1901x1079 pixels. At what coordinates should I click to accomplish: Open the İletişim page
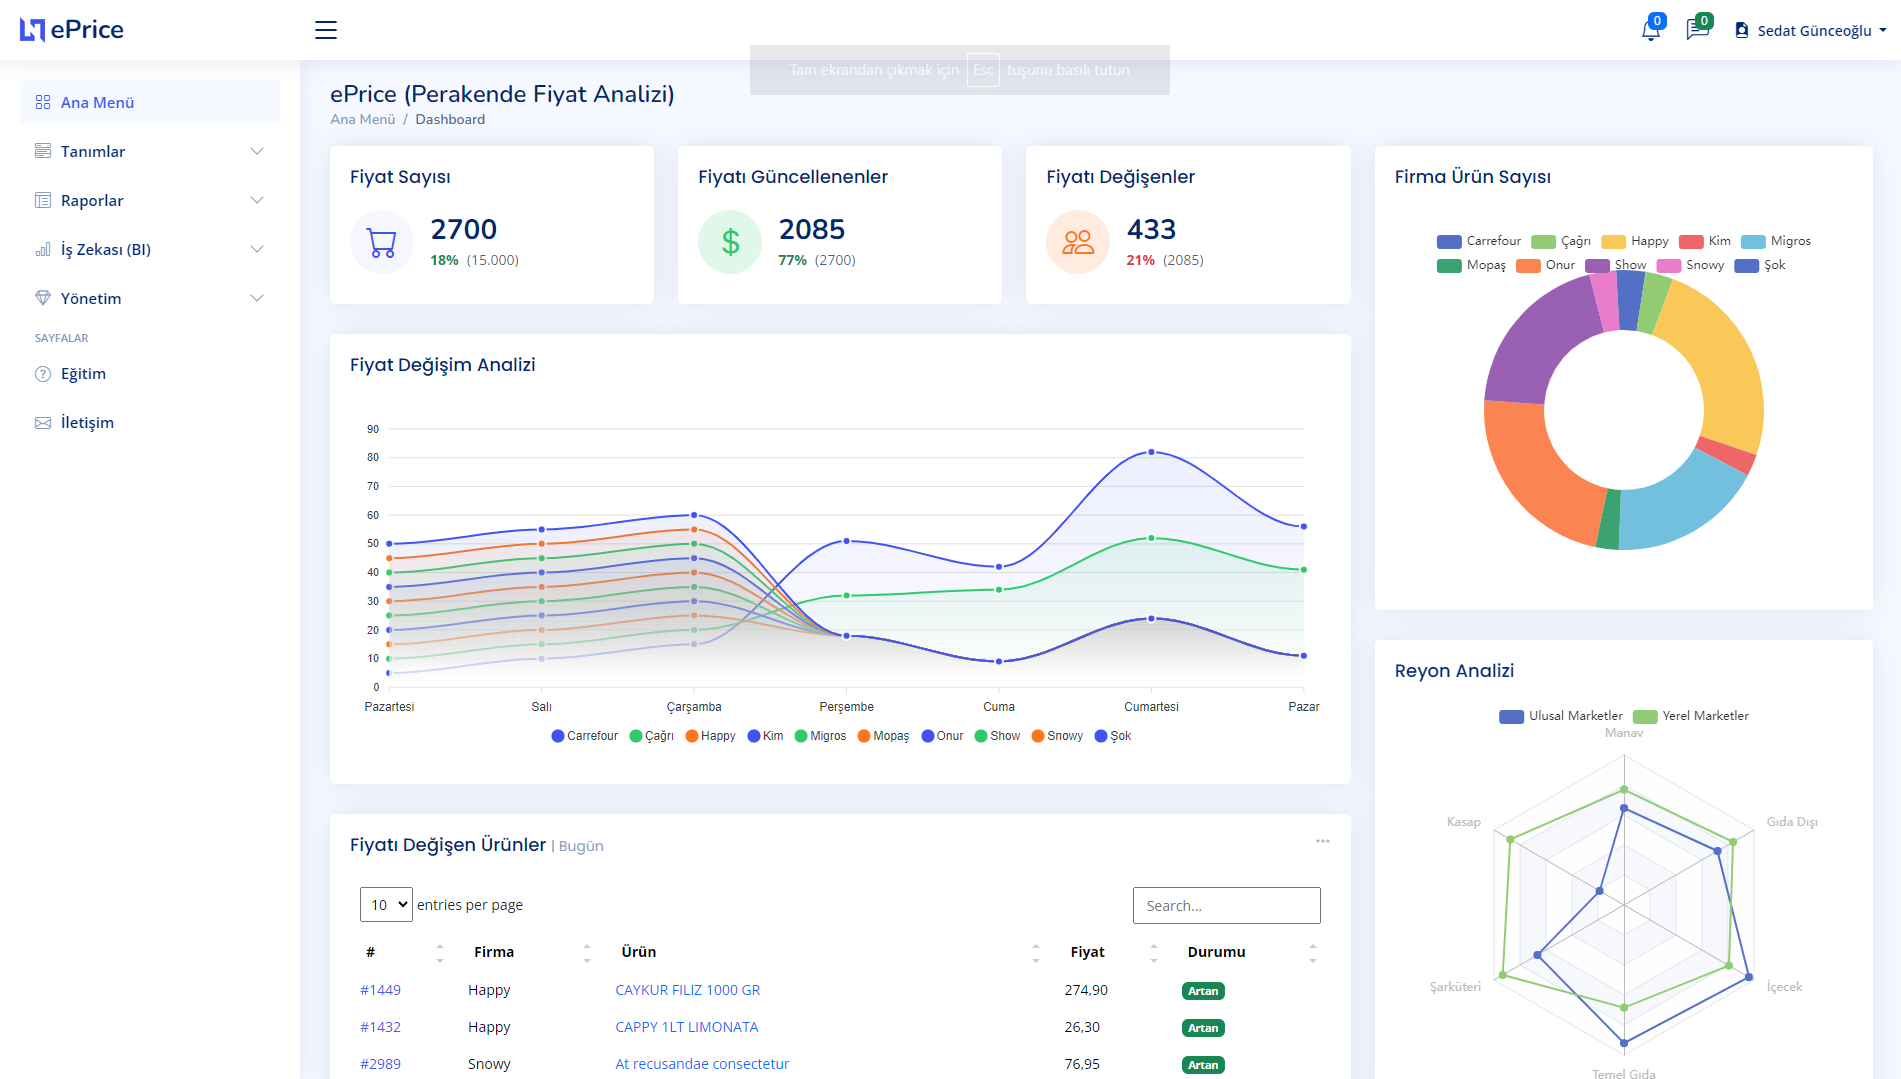point(150,422)
